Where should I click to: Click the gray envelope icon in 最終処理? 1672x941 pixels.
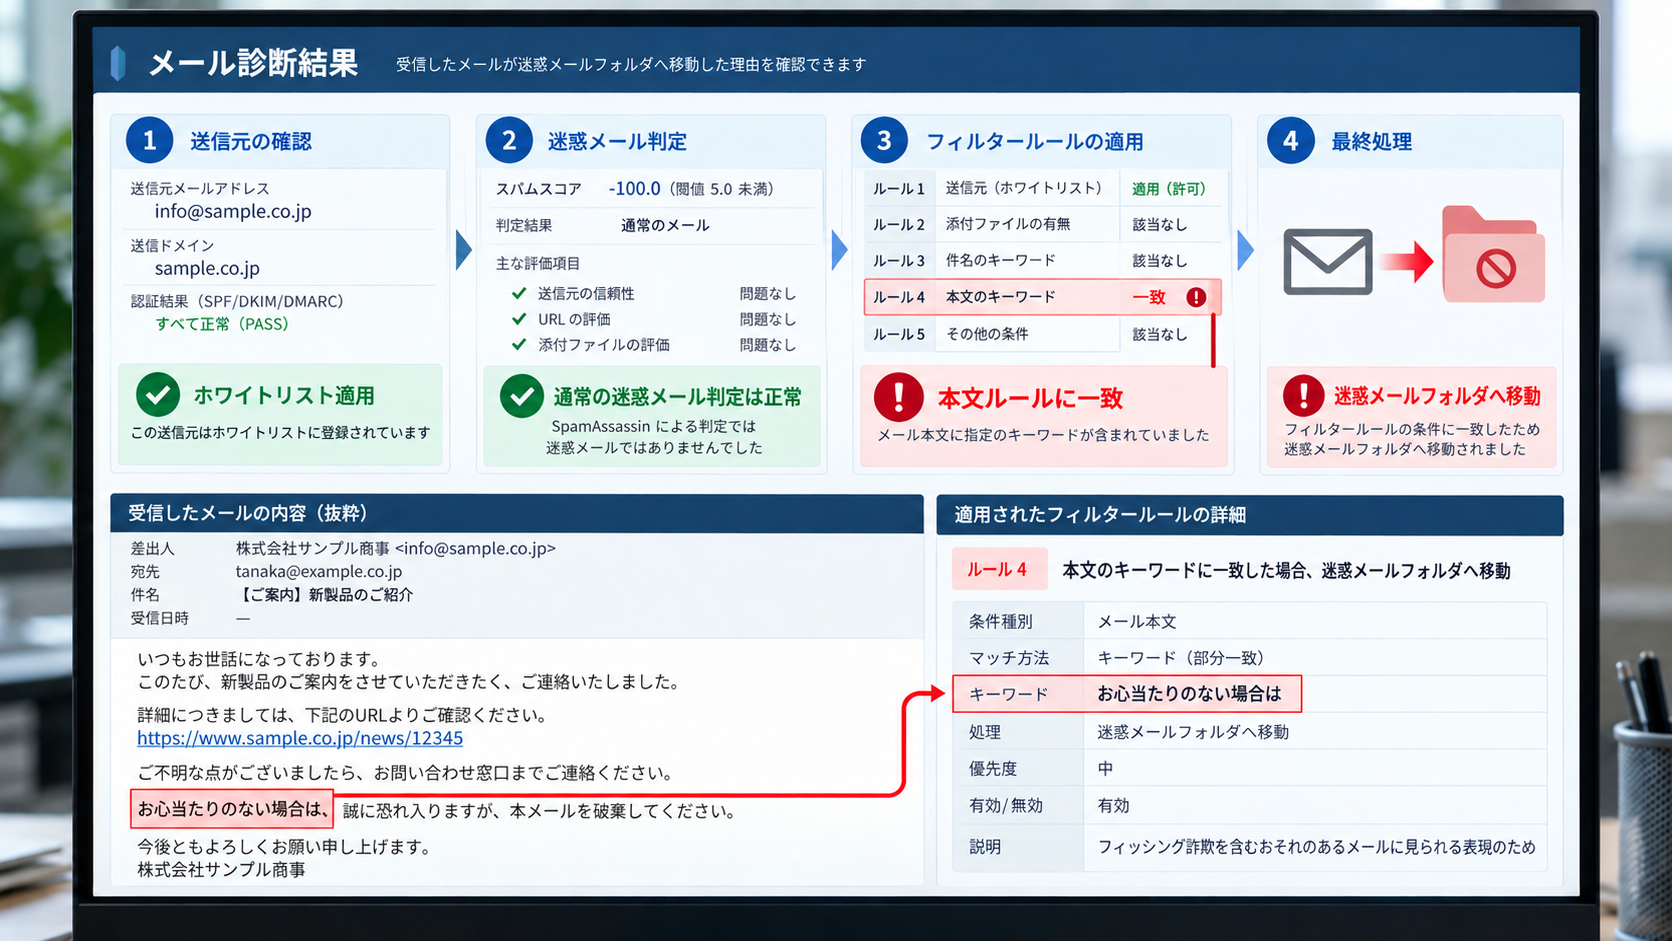pyautogui.click(x=1328, y=262)
